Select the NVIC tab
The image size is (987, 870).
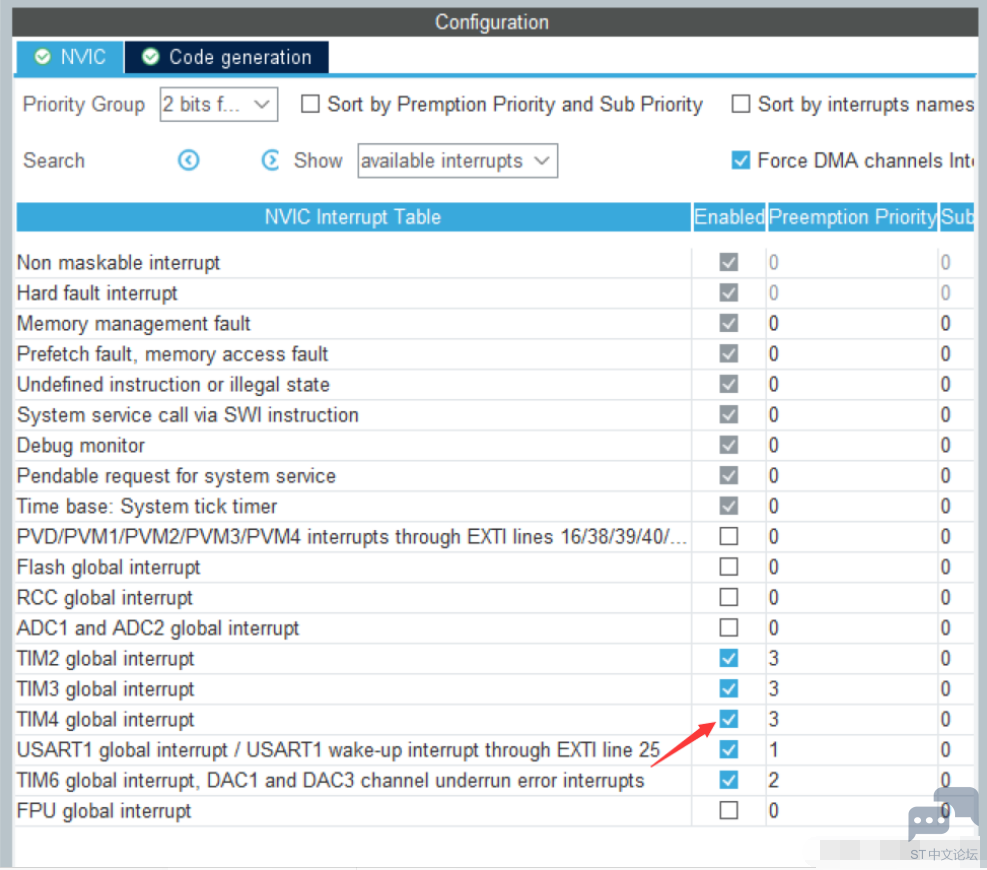point(70,57)
